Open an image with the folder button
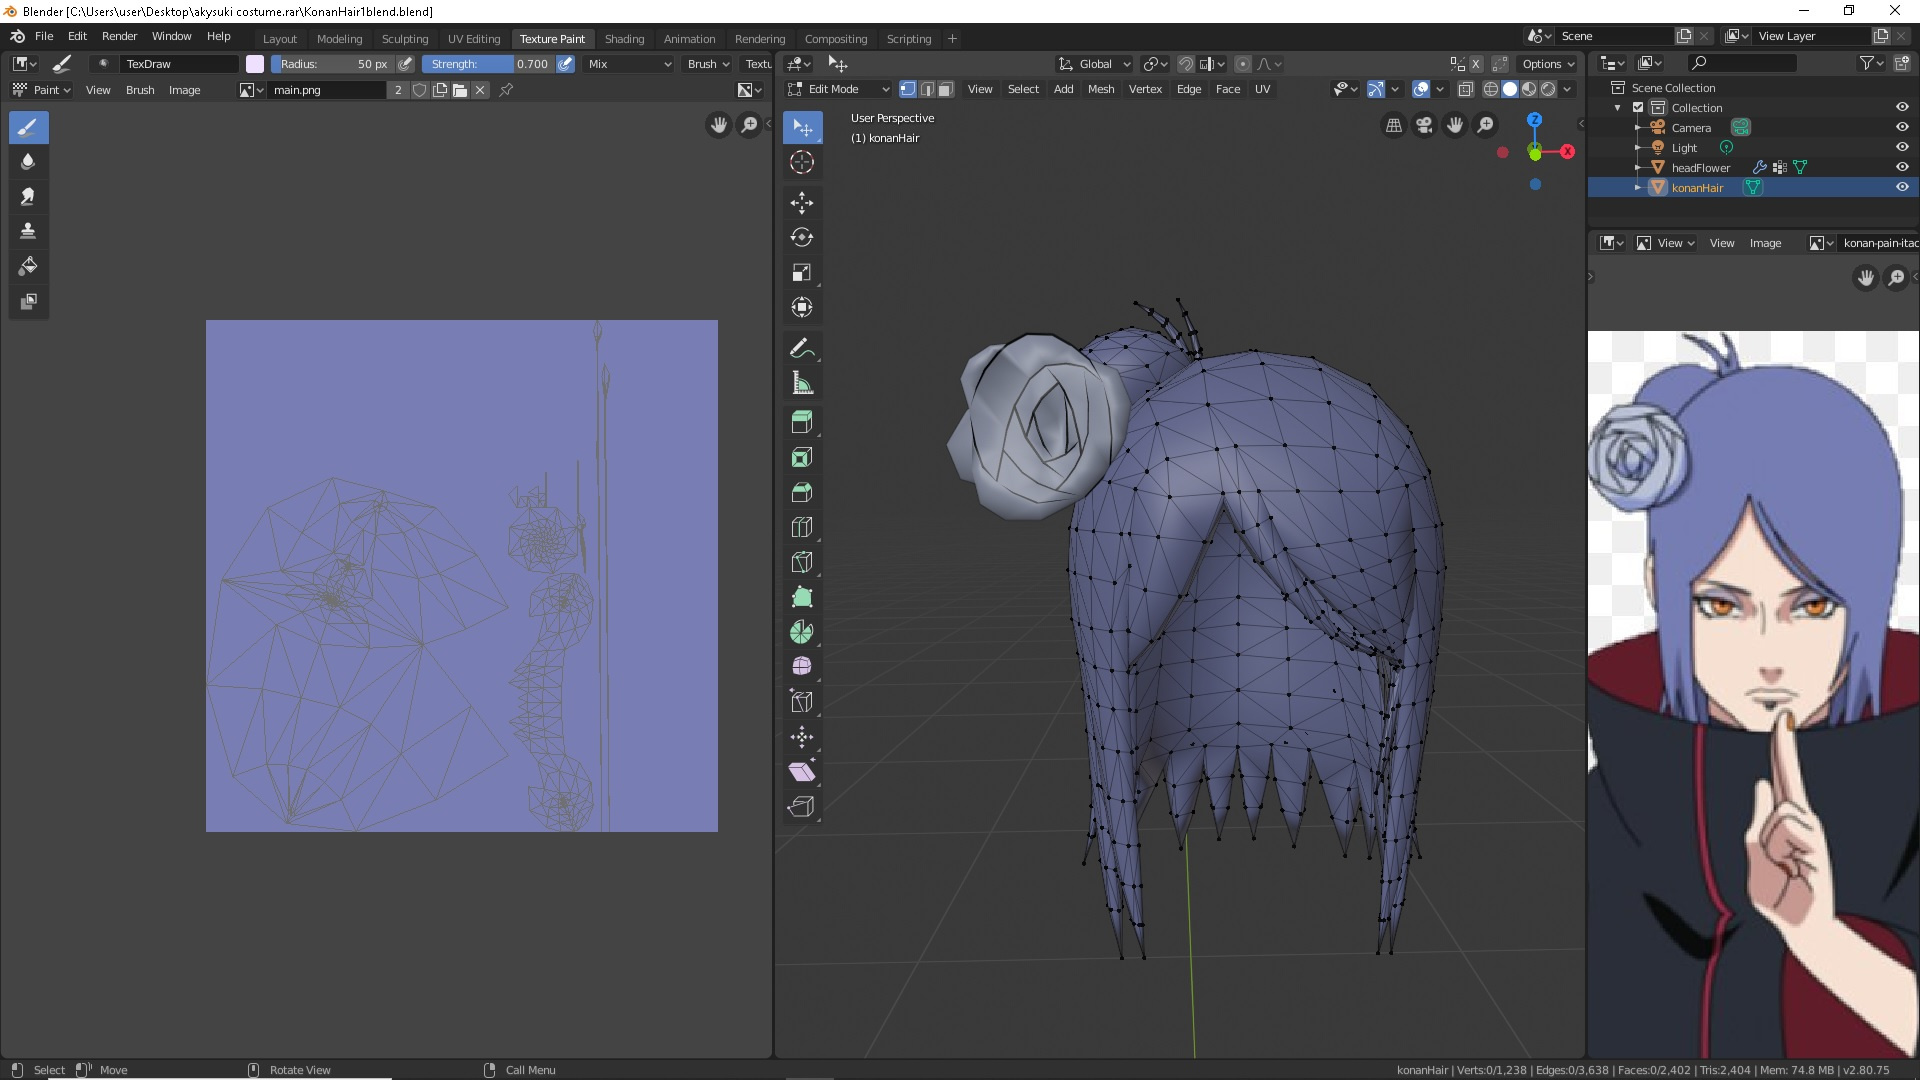This screenshot has height=1080, width=1920. pos(460,90)
